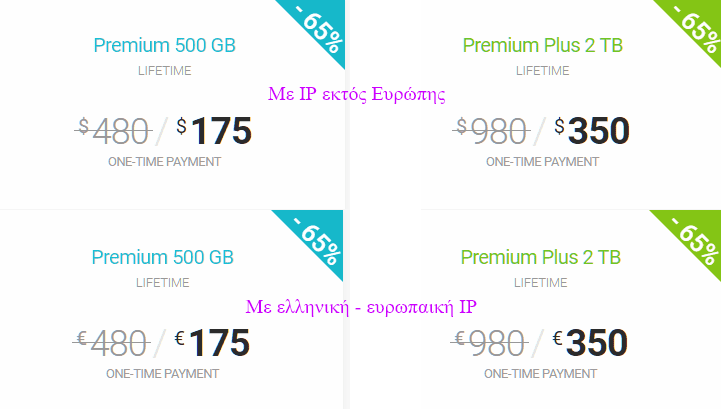Image resolution: width=721 pixels, height=409 pixels.
Task: Click the crossed-out $980 original price
Action: (491, 131)
